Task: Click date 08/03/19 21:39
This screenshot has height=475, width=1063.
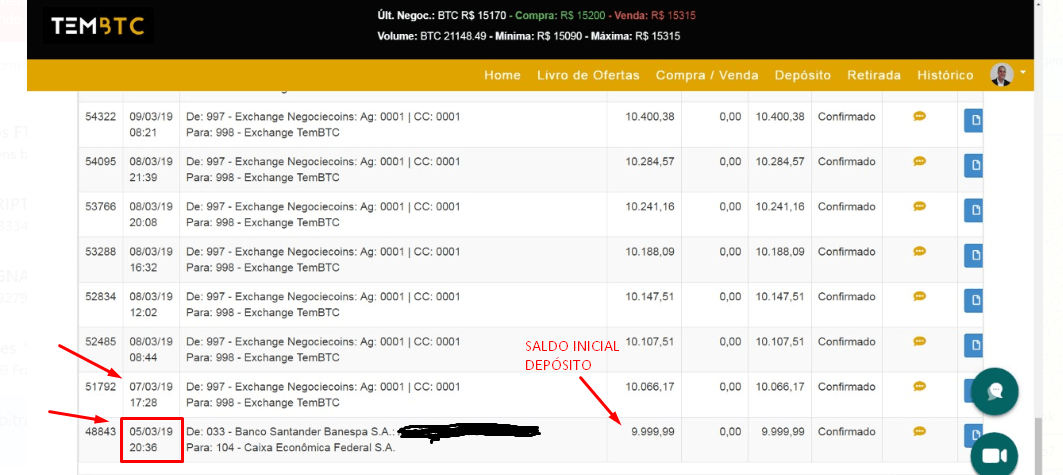Action: point(151,169)
